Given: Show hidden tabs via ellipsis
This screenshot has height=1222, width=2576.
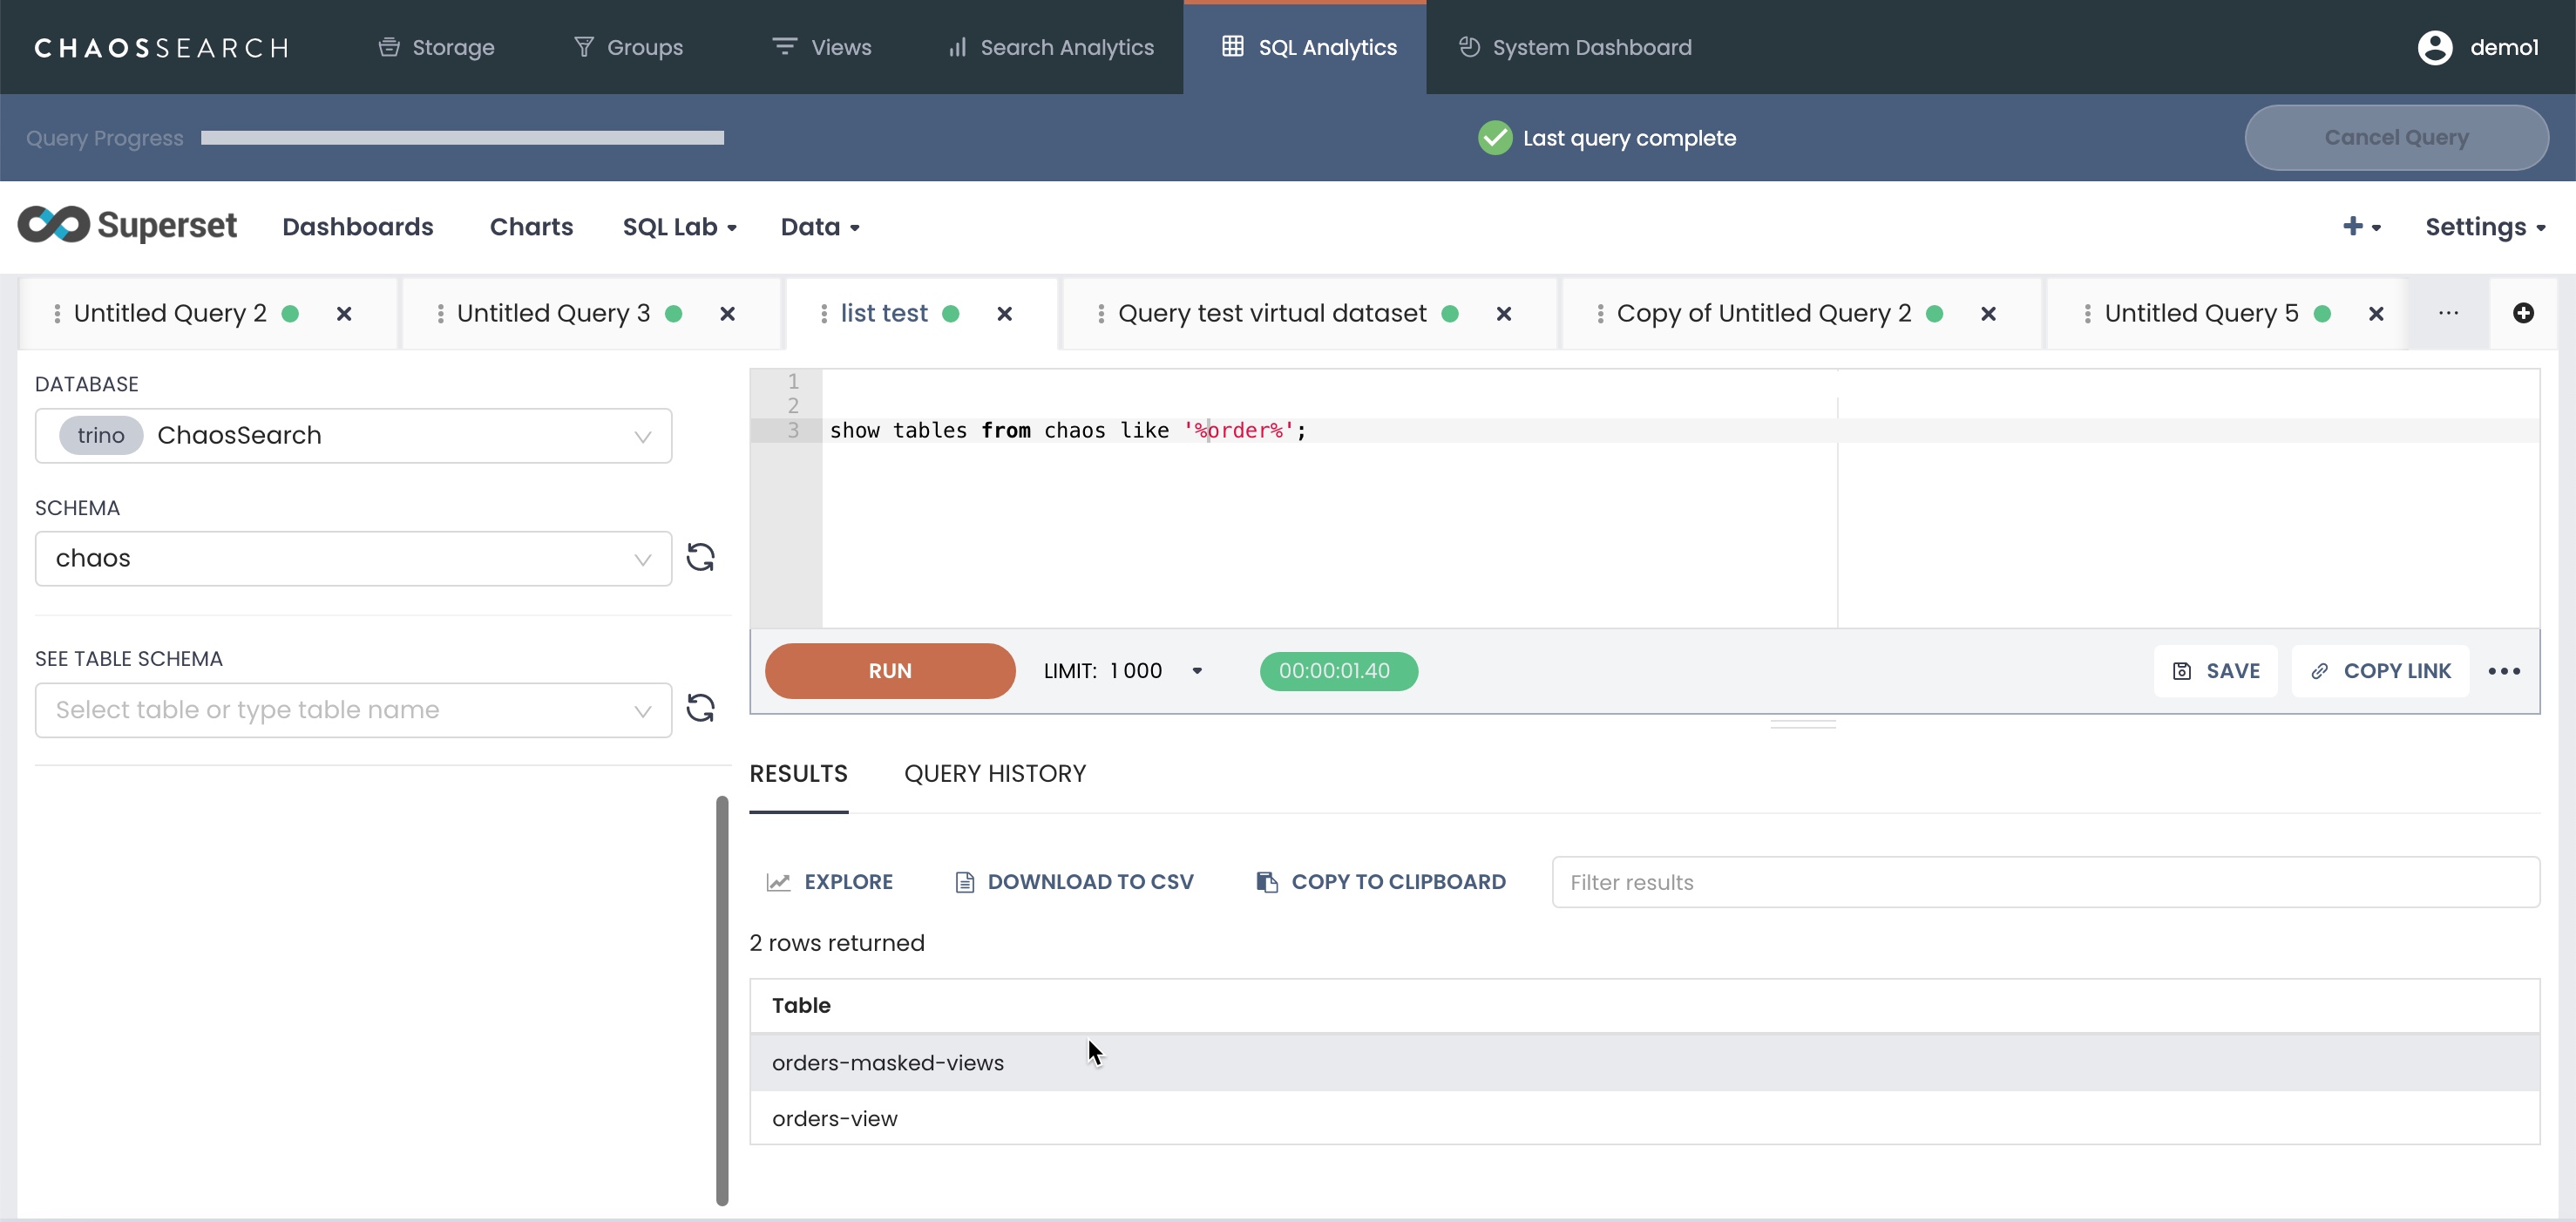Looking at the screenshot, I should pyautogui.click(x=2448, y=313).
